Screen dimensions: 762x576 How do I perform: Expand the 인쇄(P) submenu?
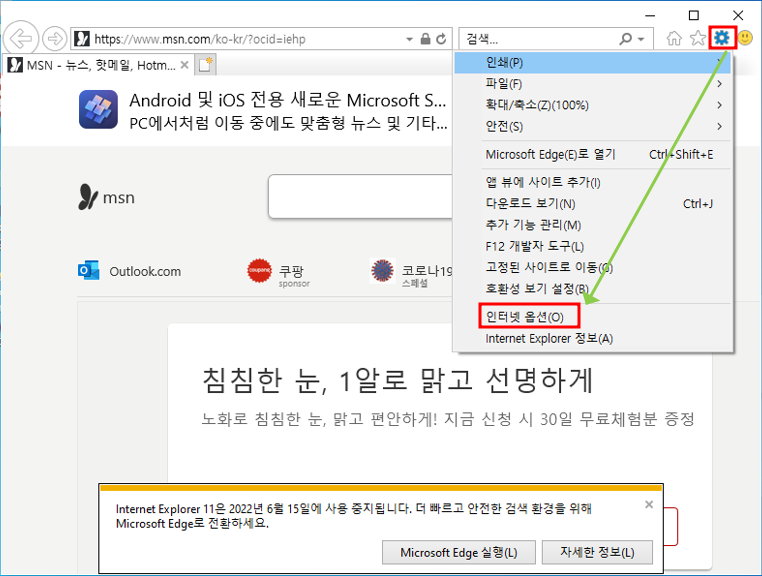(592, 63)
